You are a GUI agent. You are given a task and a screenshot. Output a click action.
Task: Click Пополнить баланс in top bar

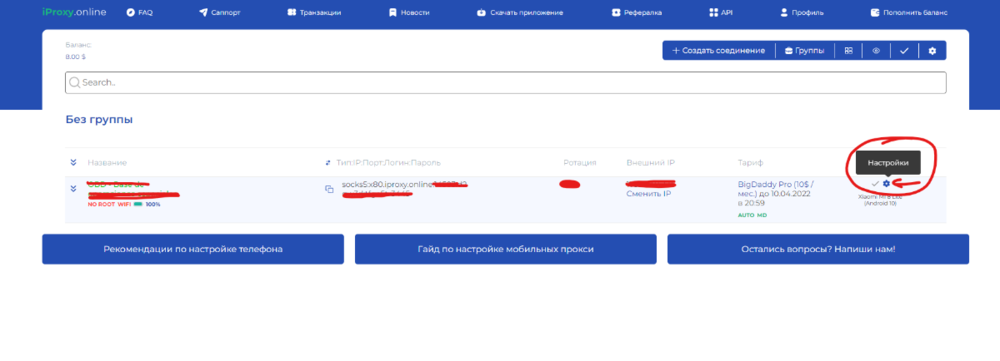(909, 12)
